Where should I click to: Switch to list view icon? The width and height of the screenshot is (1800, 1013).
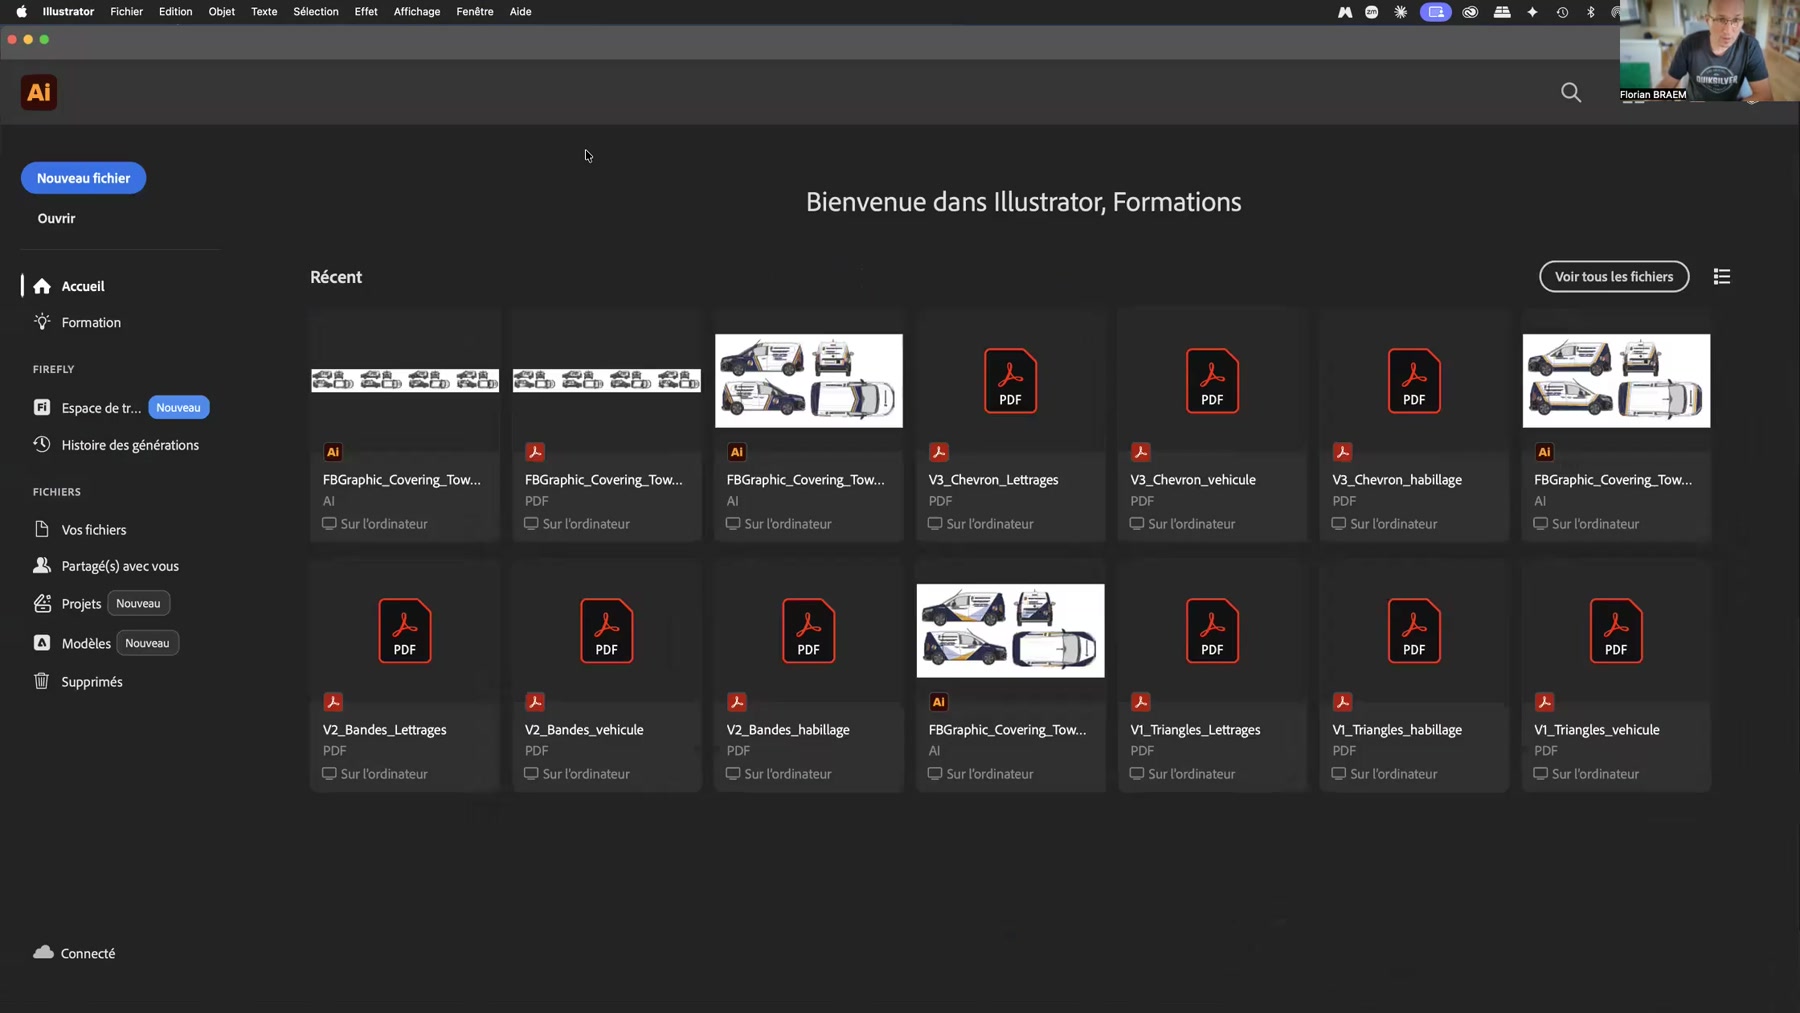(1721, 277)
